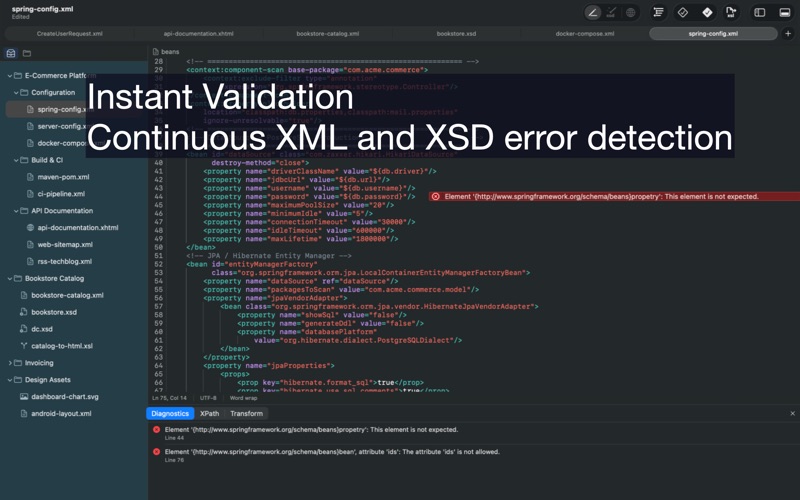Toggle the sidebar panel visibility
Screen dimensions: 800x500
[x=760, y=13]
